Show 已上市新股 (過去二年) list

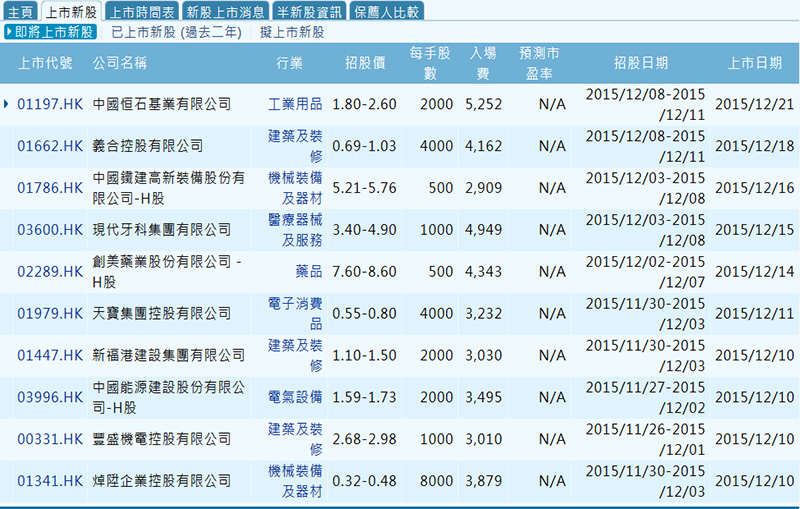tap(176, 32)
